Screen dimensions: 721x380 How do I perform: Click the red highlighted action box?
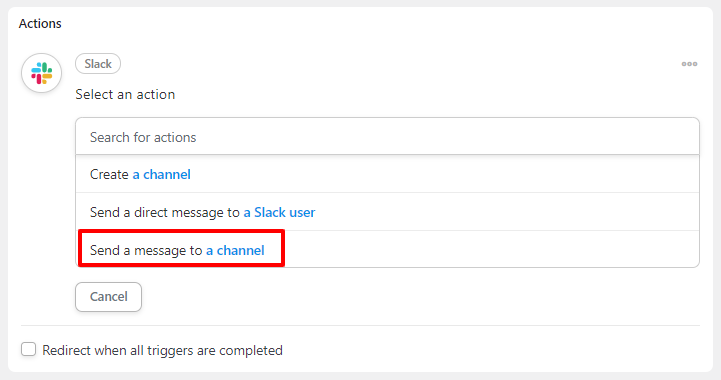pyautogui.click(x=181, y=248)
